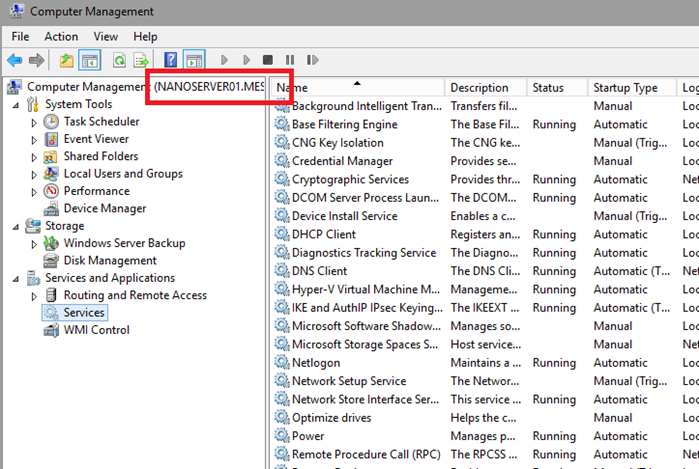Select Disk Management in the tree
Screen dimensions: 699x469
[110, 260]
